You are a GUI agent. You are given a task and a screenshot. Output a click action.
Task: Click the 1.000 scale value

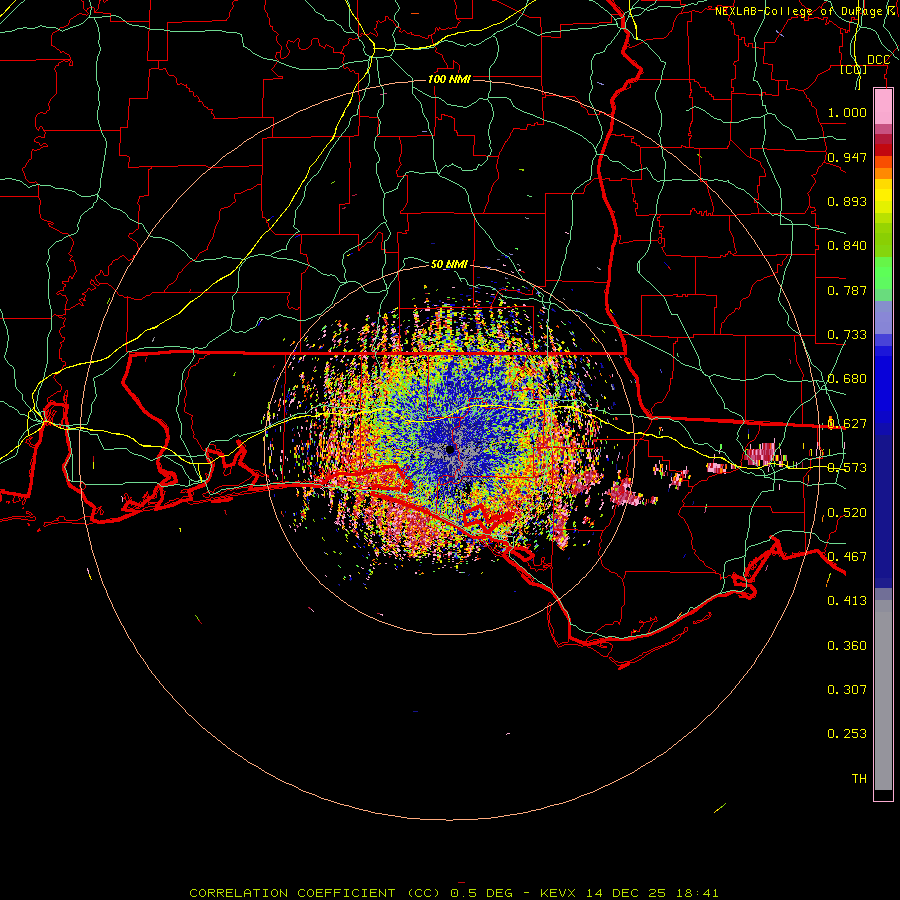(847, 112)
